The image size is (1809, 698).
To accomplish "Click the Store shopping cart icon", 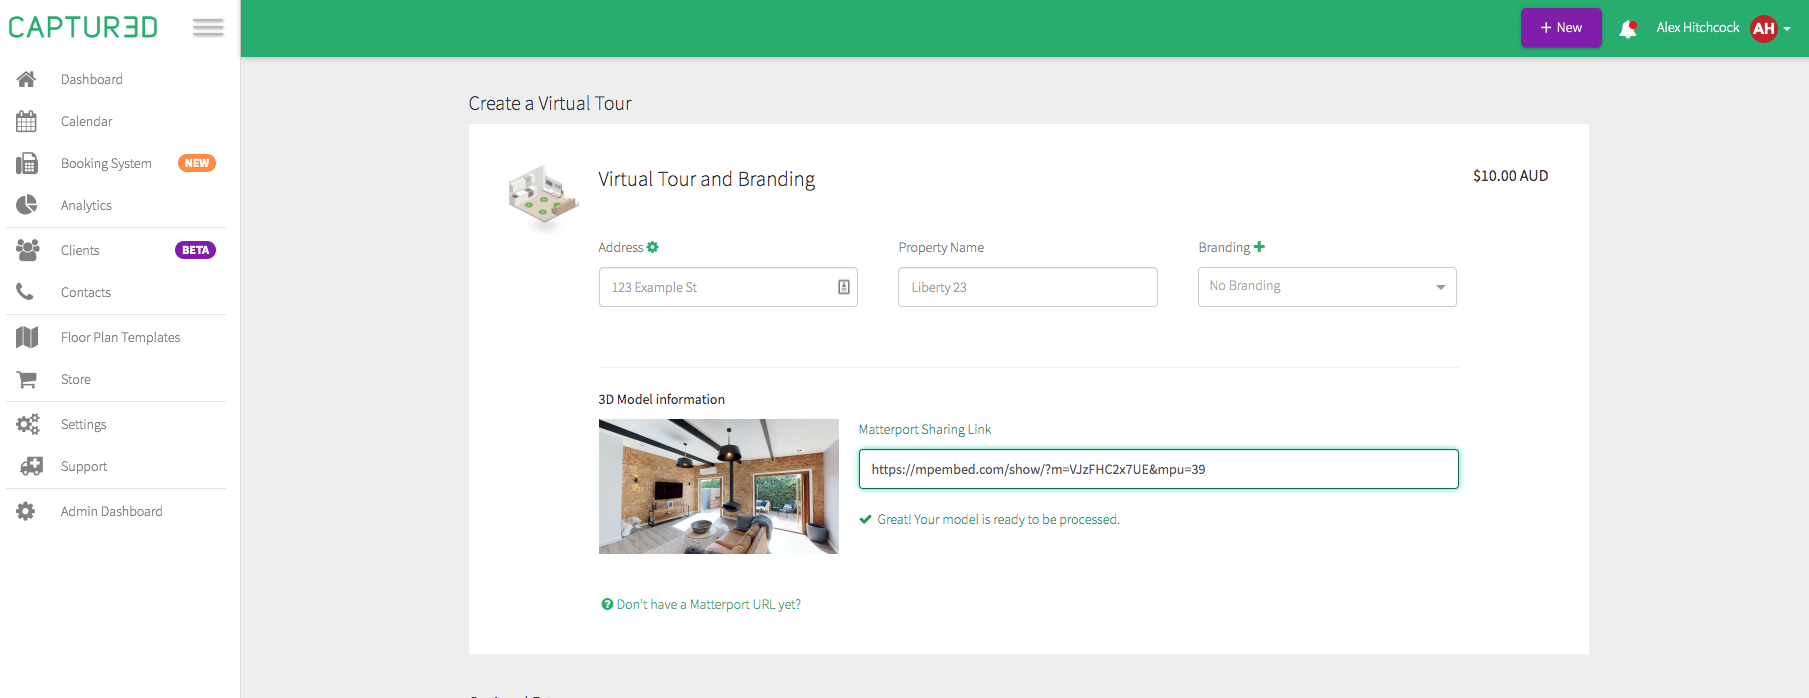I will tap(27, 379).
